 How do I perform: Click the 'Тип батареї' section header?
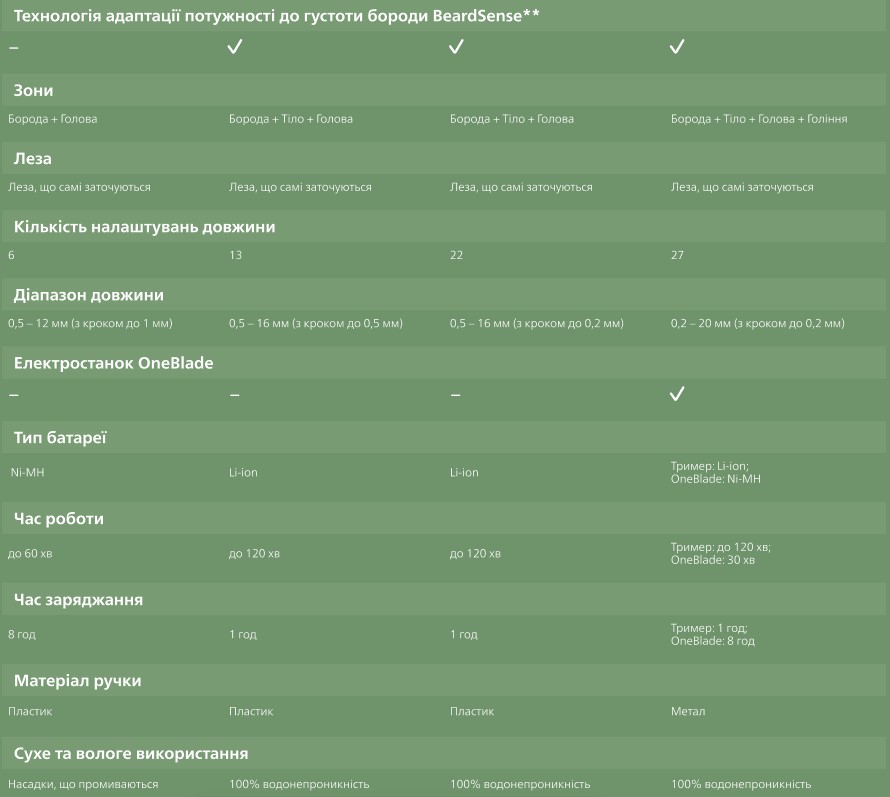pyautogui.click(x=60, y=438)
